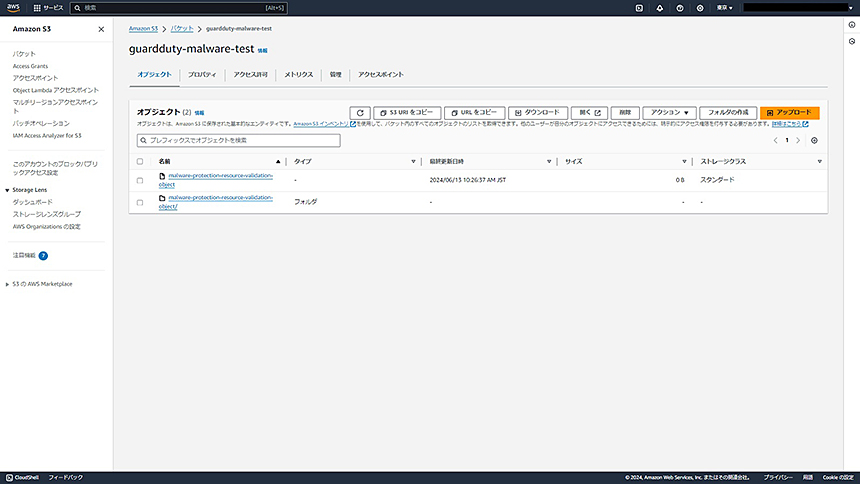Screen dimensions: 860x484
Task: Click the orange Upload button
Action: click(x=789, y=112)
